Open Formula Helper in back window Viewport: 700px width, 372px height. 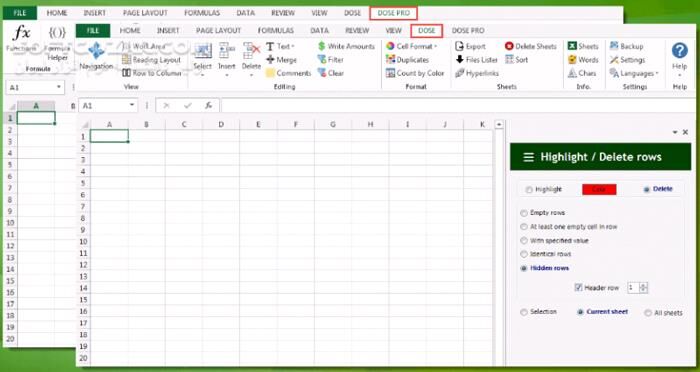tap(58, 43)
